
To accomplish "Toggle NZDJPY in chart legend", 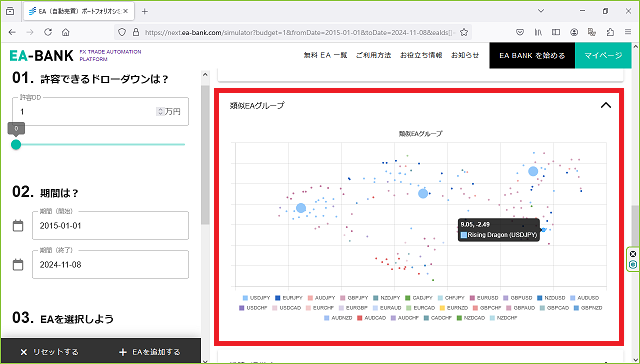I will [387, 298].
